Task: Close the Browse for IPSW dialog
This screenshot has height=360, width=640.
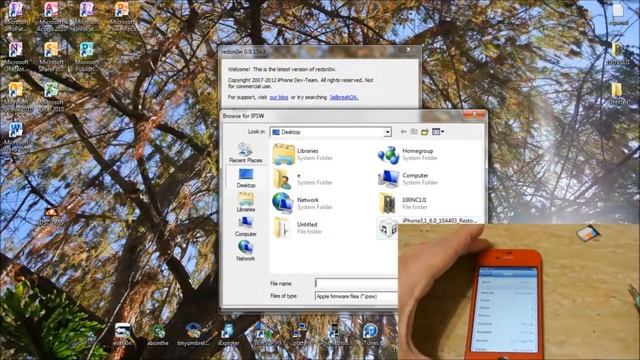Action: (x=474, y=115)
